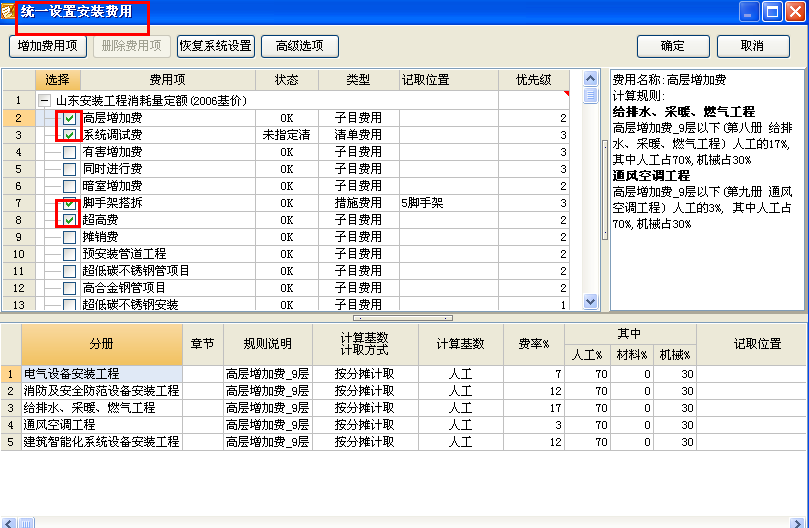
Task: Click the 费率% column header
Action: pos(534,344)
